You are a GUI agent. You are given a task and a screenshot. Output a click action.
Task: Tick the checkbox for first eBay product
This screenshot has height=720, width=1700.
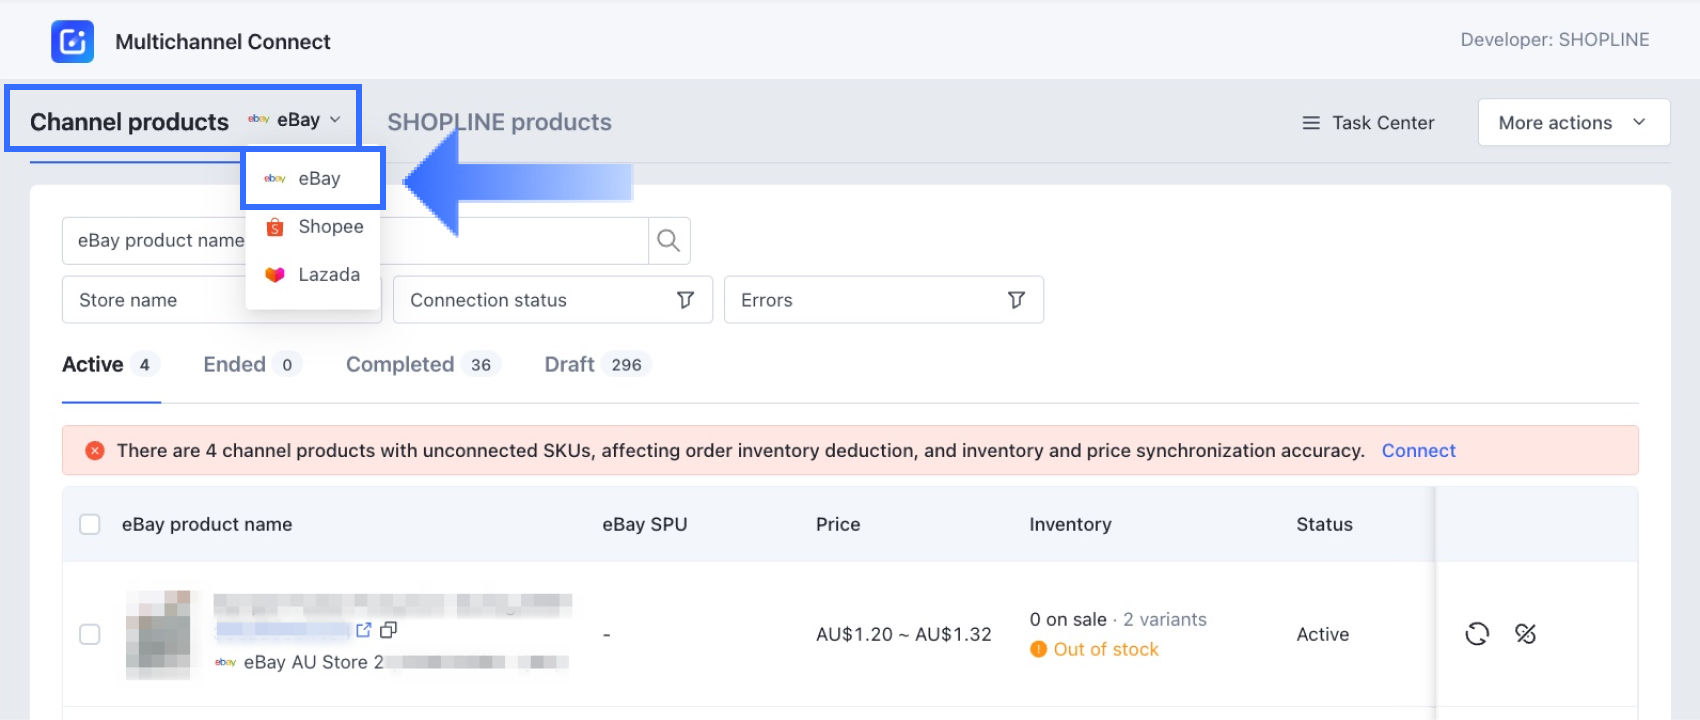tap(90, 635)
